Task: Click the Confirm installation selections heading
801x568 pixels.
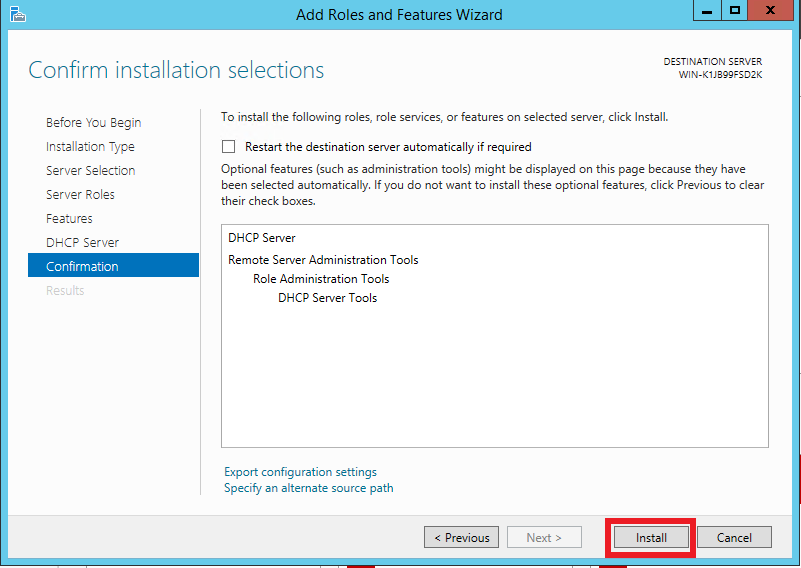Action: click(176, 70)
